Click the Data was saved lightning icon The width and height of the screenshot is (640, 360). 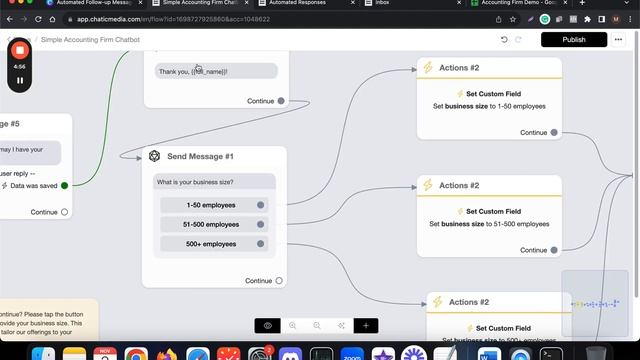[x=4, y=186]
